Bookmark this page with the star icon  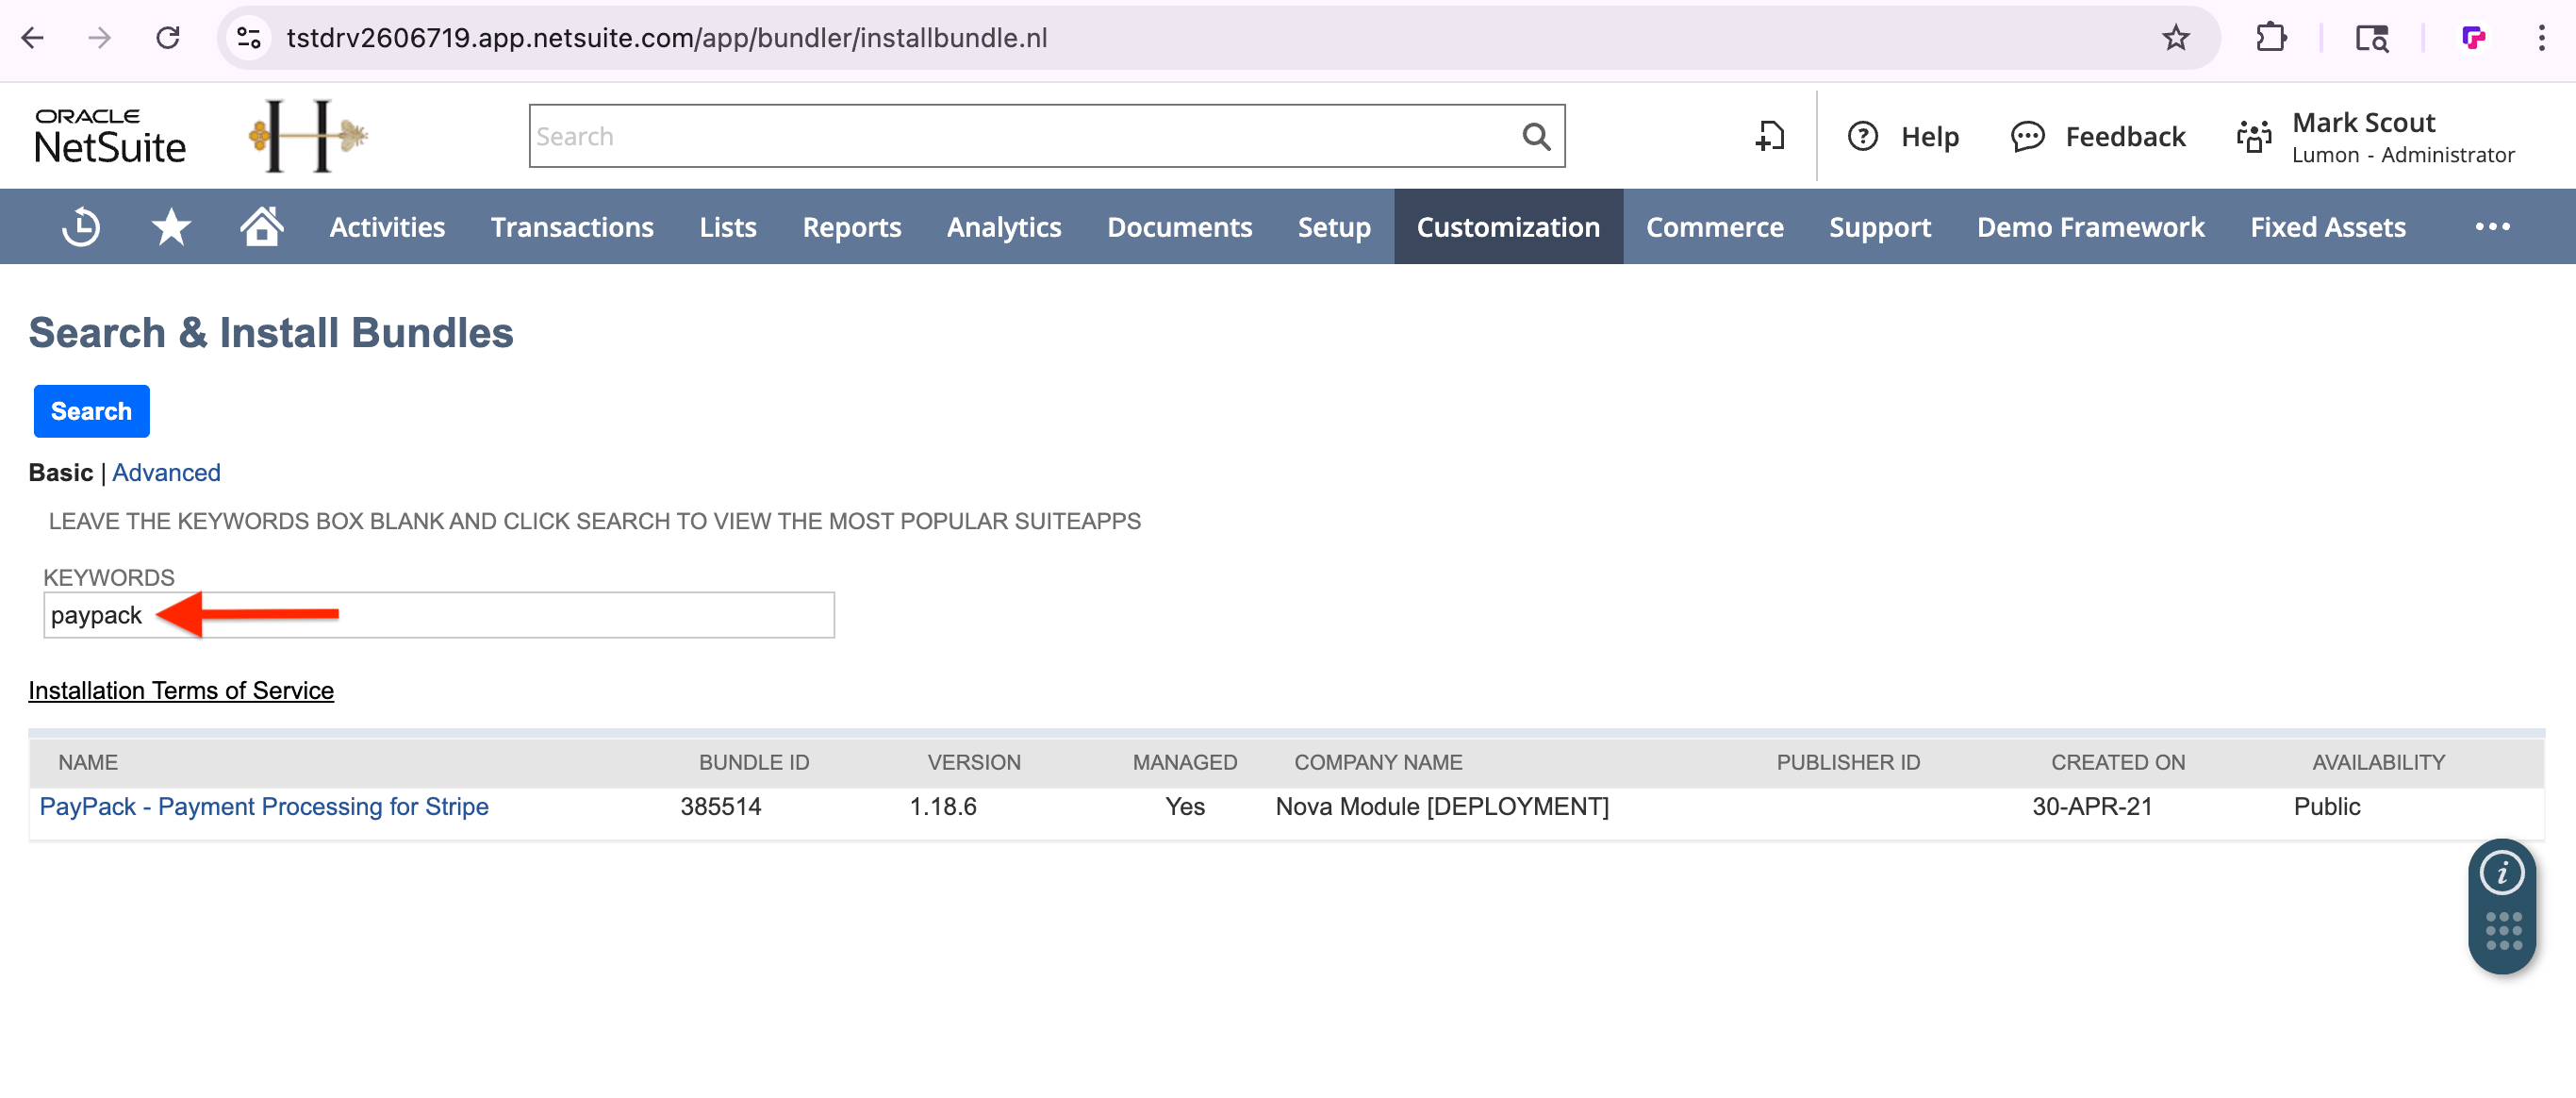pos(2176,38)
